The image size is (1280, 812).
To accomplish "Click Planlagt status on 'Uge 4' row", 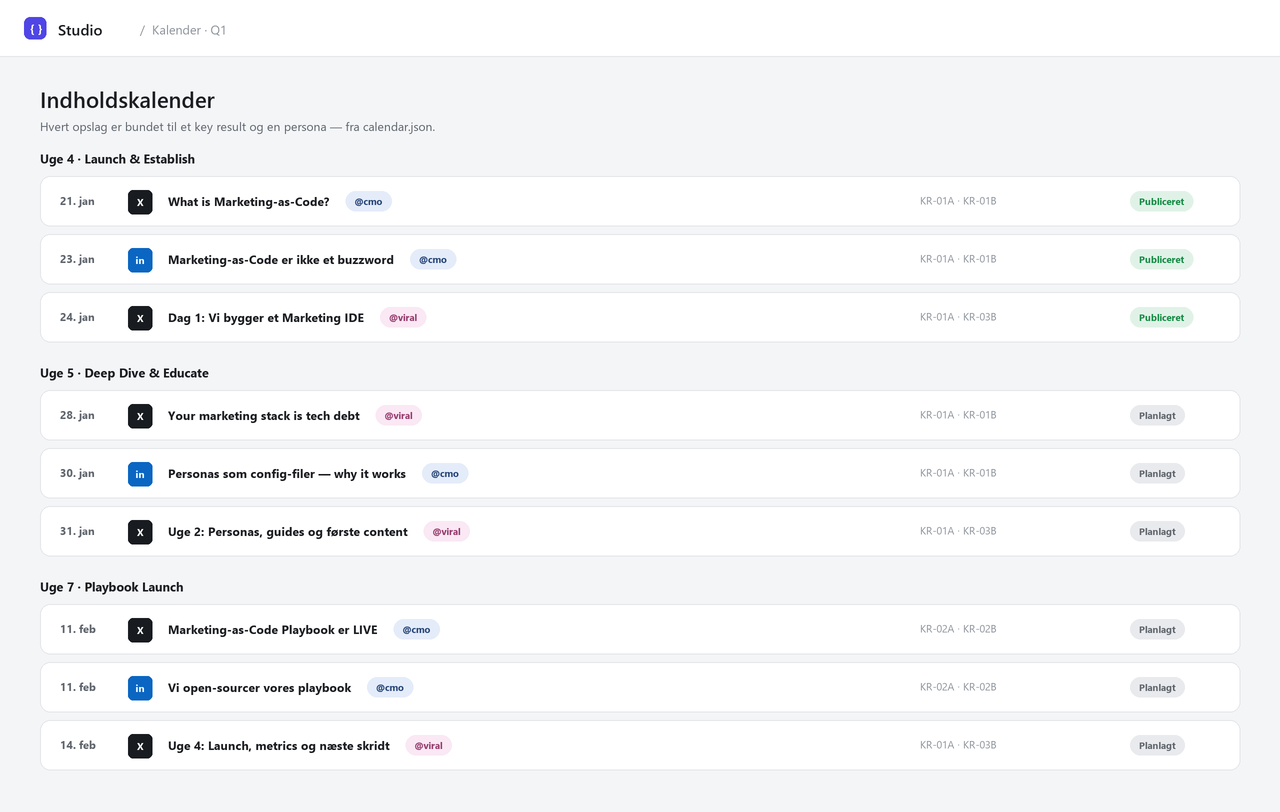I will tap(1158, 746).
